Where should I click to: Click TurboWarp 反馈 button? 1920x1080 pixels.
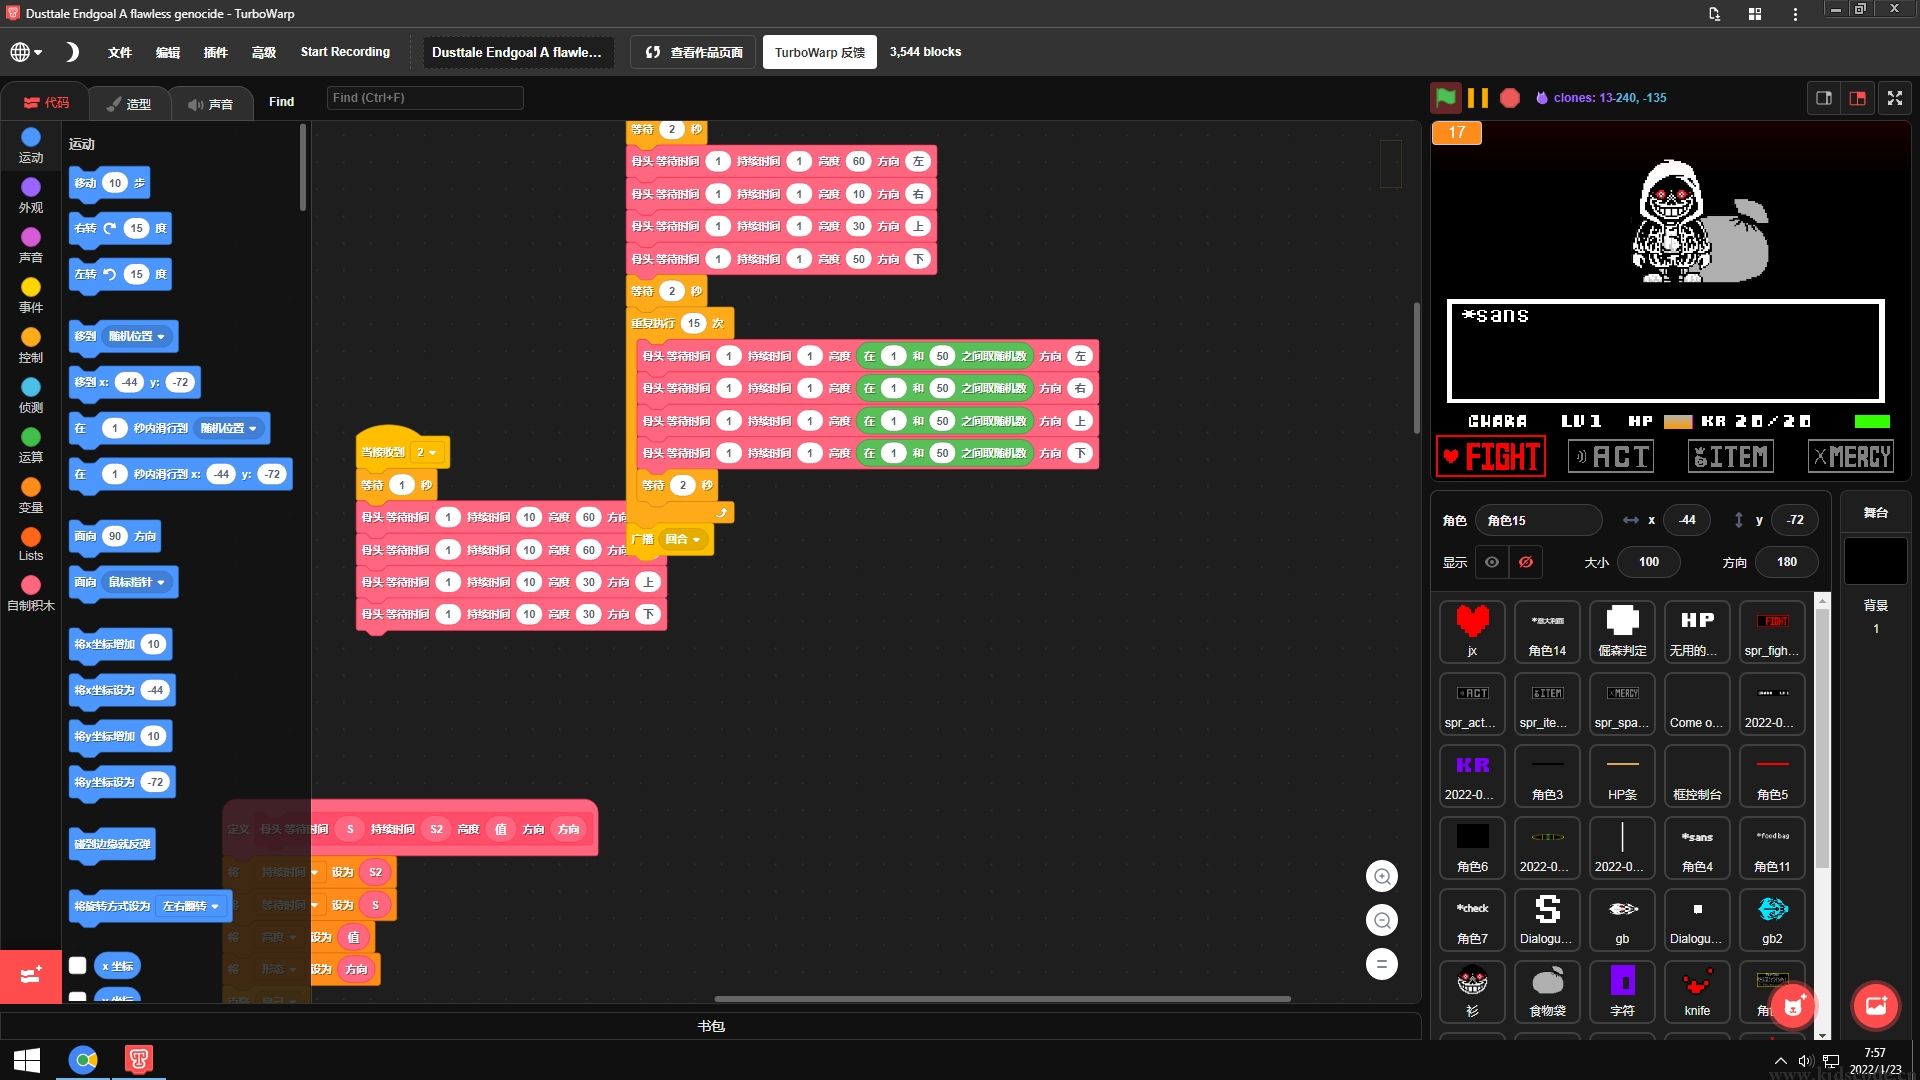819,52
